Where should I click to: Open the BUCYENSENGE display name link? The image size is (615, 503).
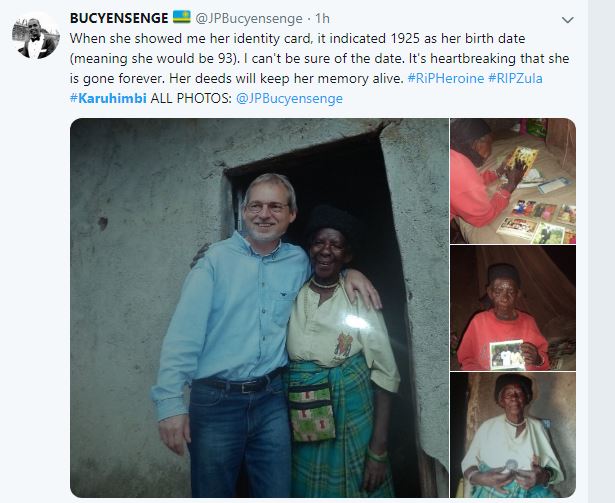click(119, 18)
